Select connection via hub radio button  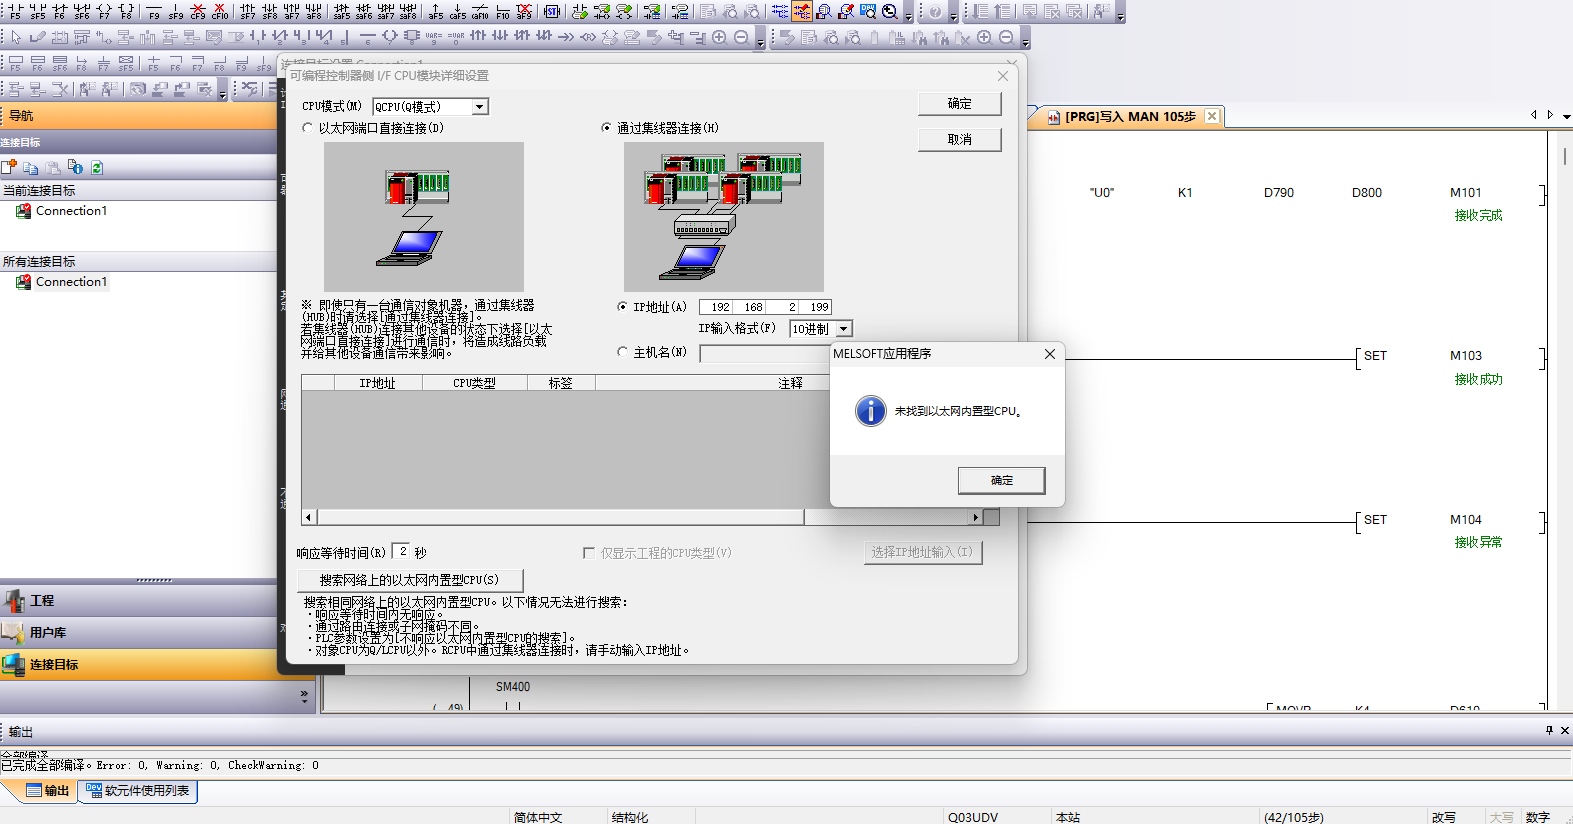click(x=607, y=128)
